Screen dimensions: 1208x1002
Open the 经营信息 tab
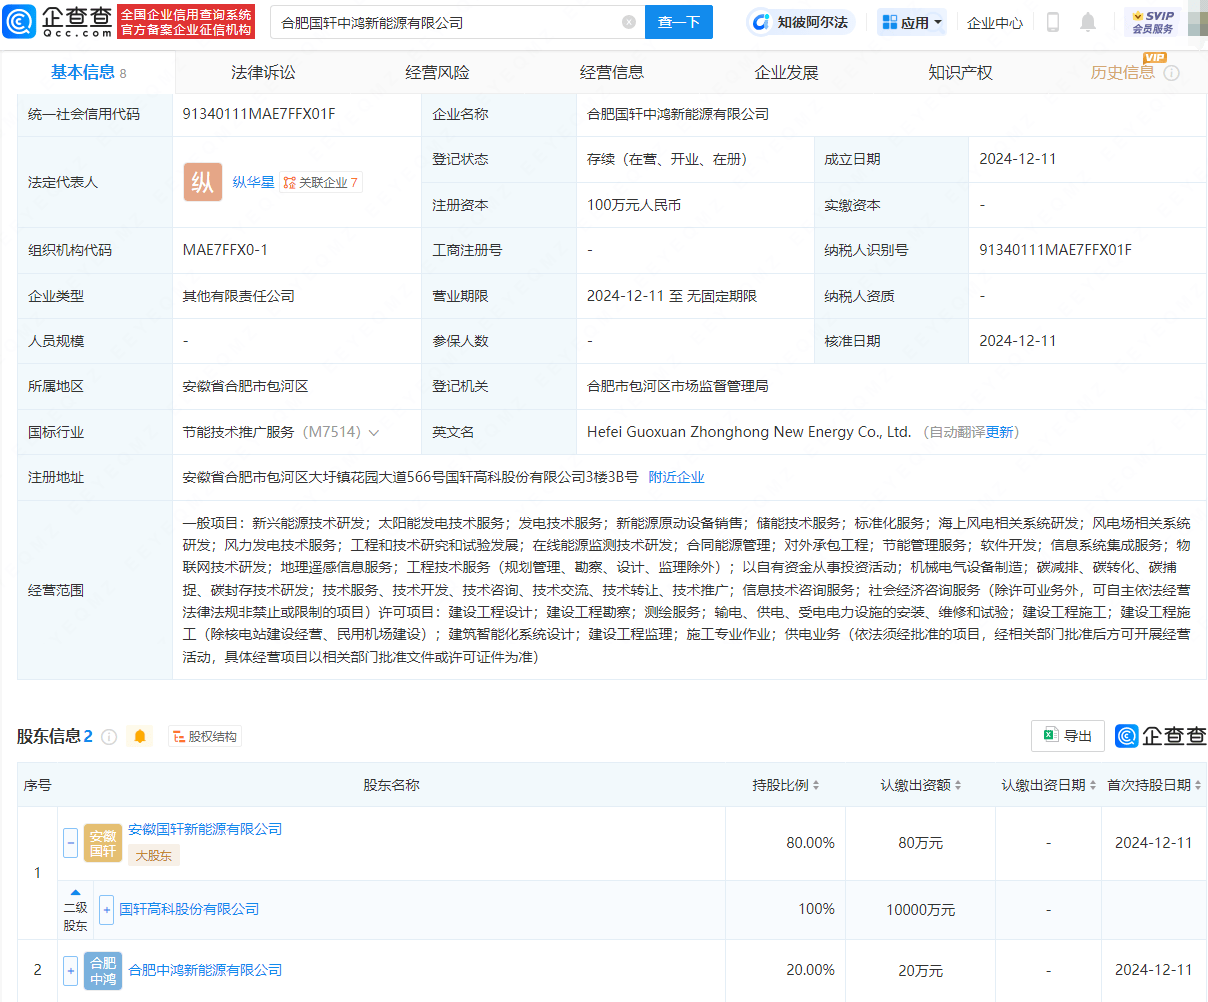pos(612,72)
